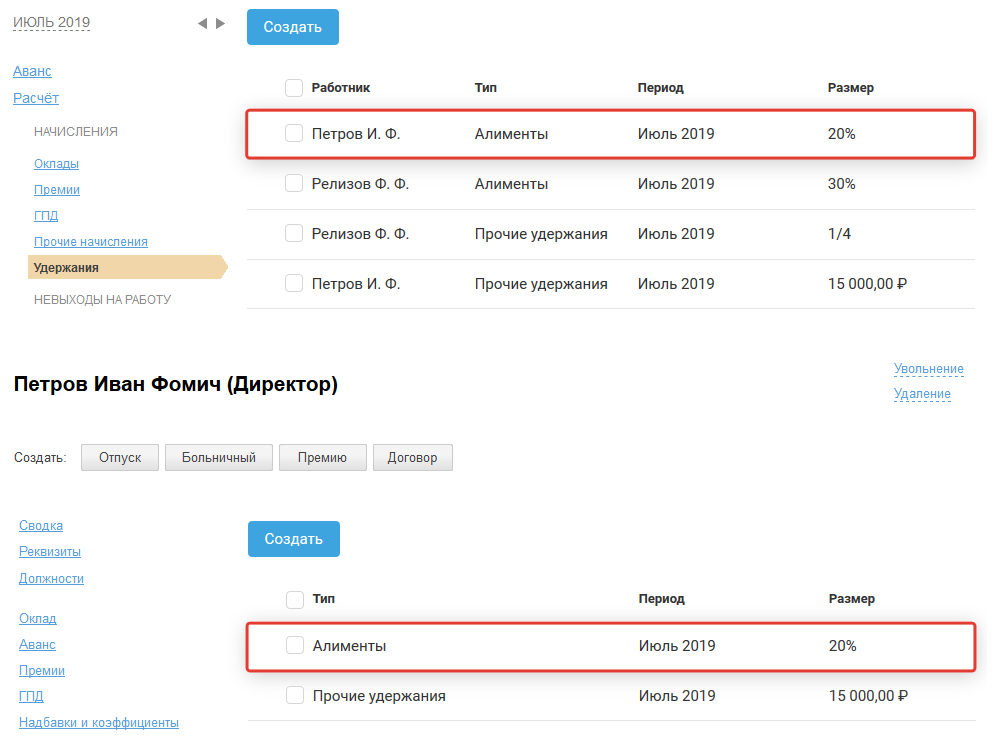Check Петров И. Ф. Прочие удержания row
Image resolution: width=997 pixels, height=740 pixels.
tap(294, 283)
